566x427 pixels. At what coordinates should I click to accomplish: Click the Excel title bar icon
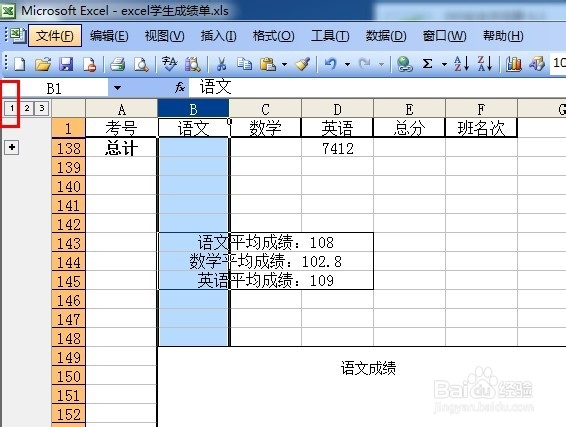tap(8, 11)
